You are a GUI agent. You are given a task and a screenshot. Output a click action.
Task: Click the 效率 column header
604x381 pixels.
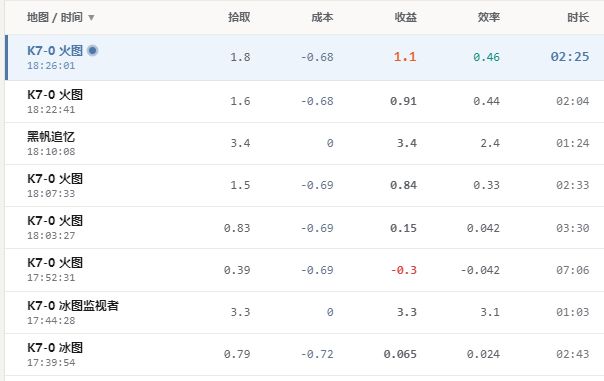tap(489, 17)
